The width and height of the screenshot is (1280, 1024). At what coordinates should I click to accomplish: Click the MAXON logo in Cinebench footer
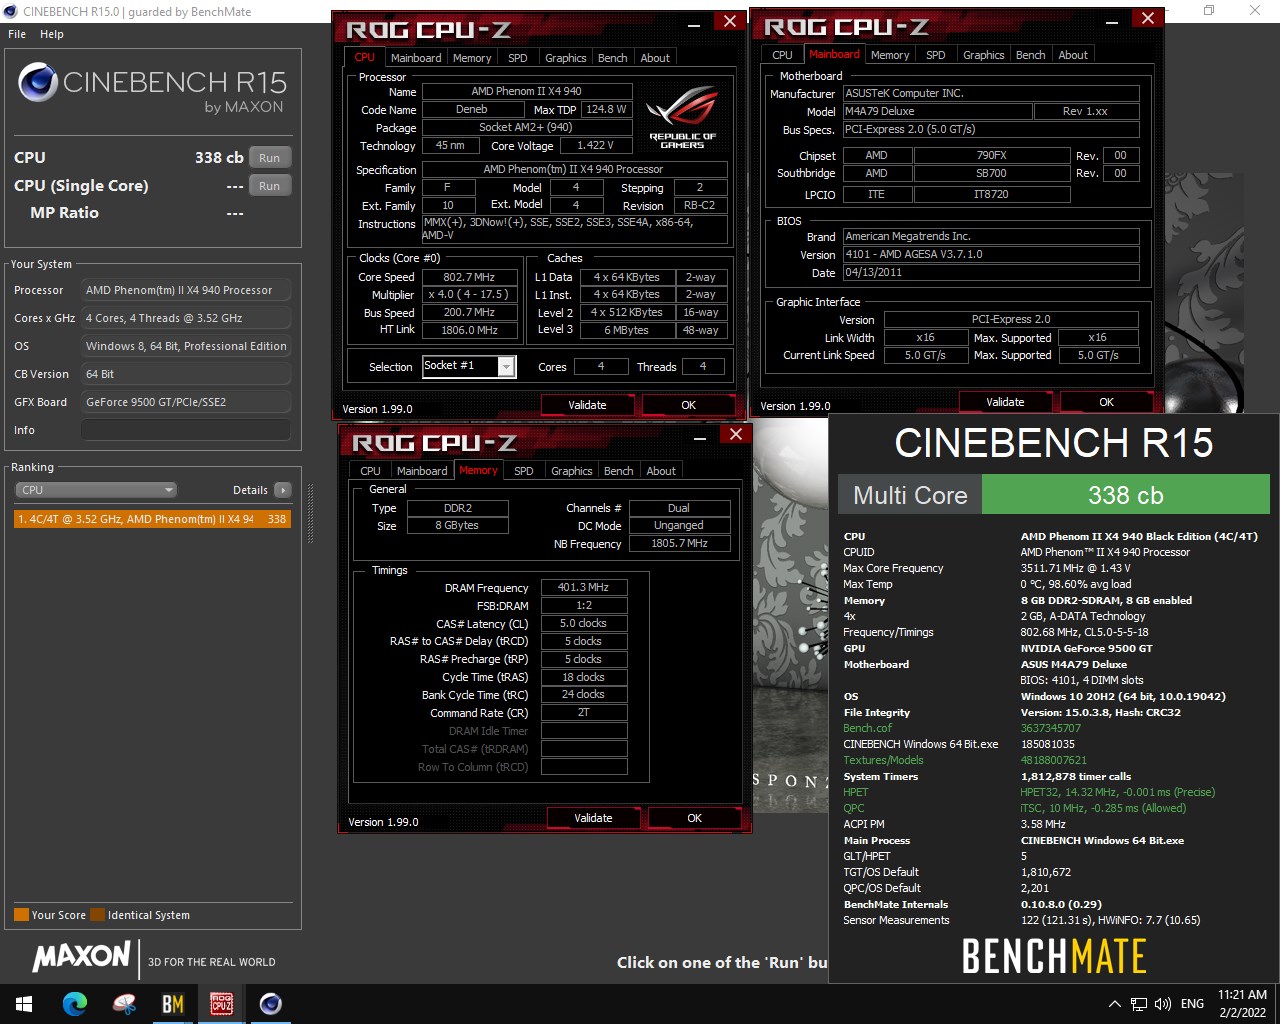(81, 957)
